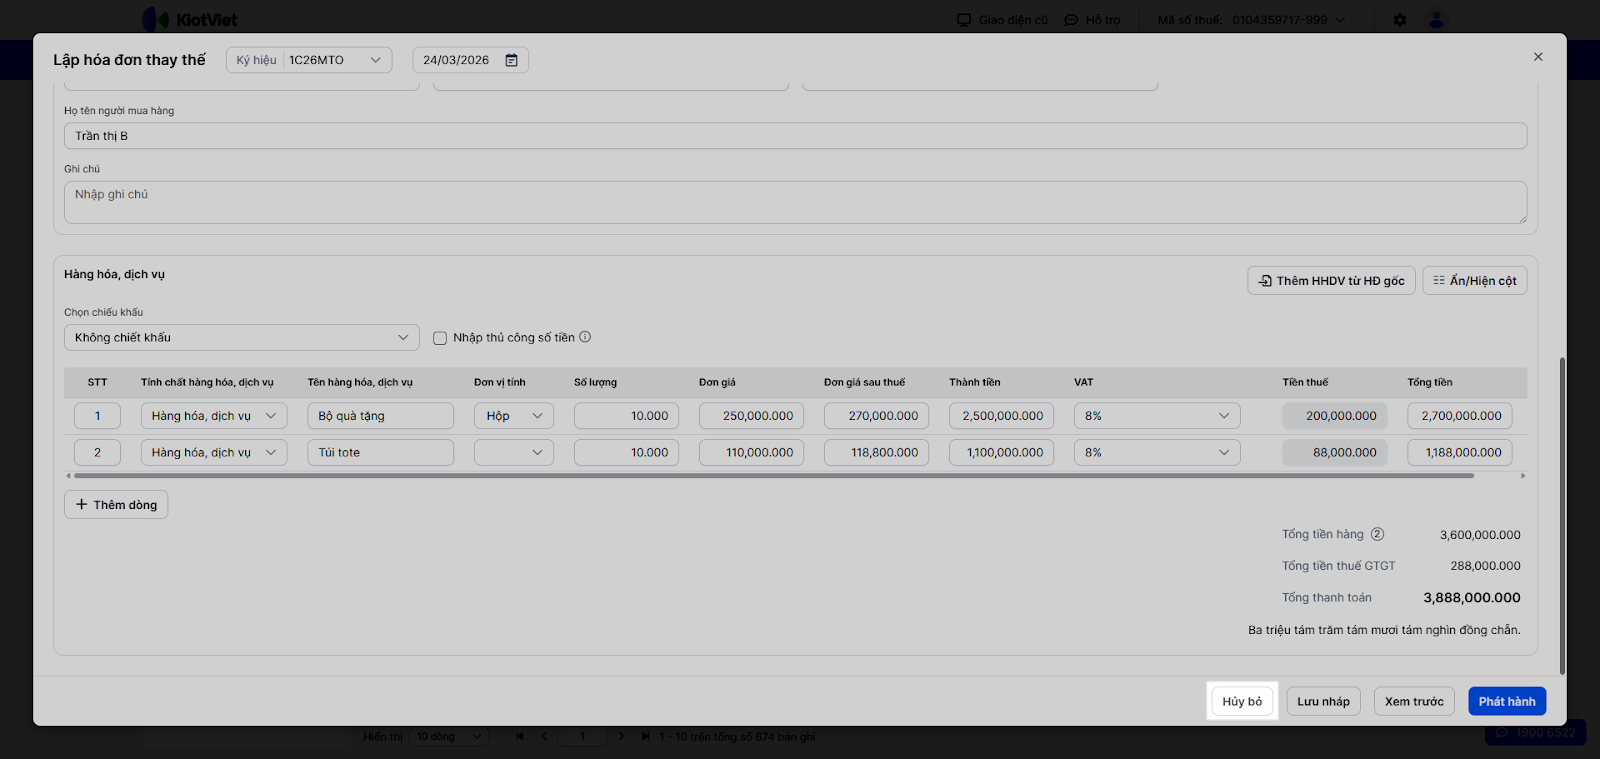Close the Lập hóa đơn thay thế dialog
Viewport: 1600px width, 759px height.
click(1538, 57)
